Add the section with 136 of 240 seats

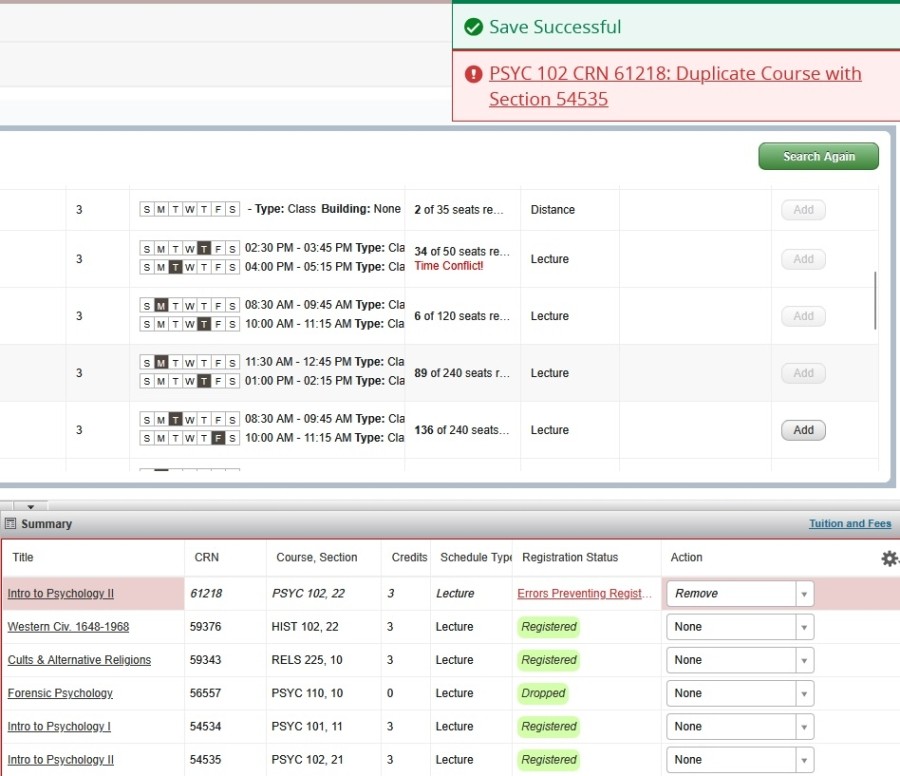803,430
